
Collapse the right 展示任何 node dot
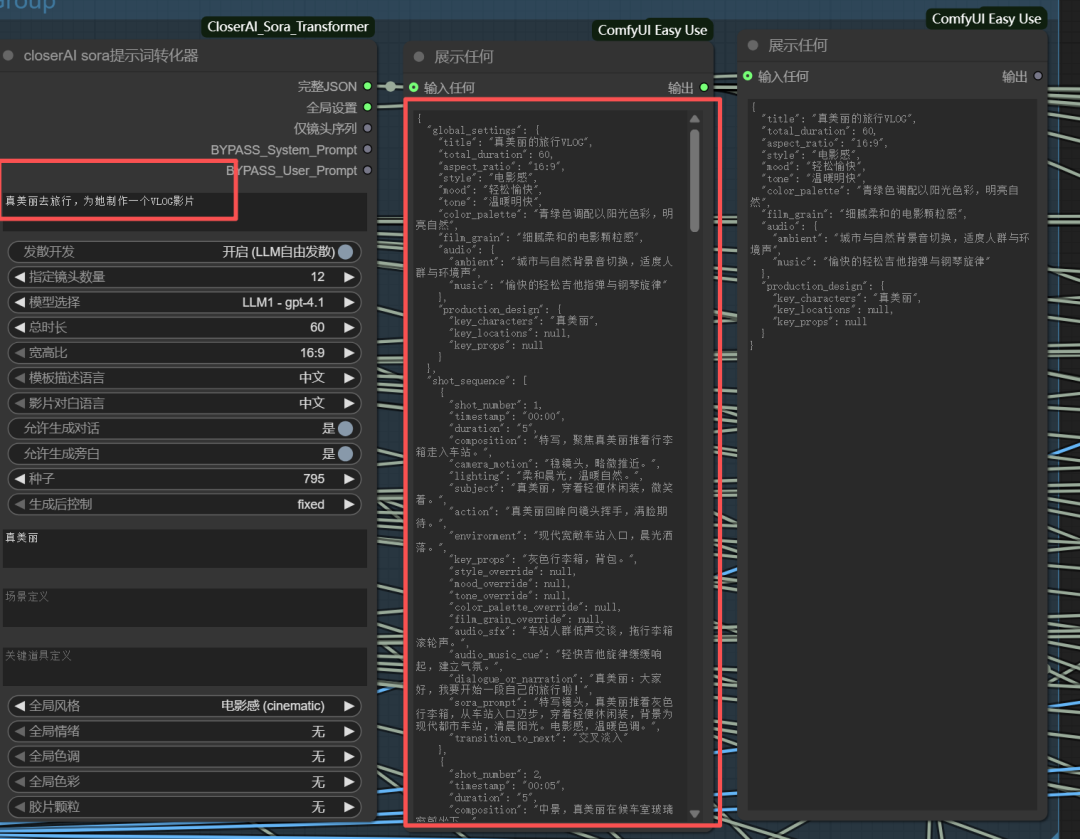(x=753, y=45)
